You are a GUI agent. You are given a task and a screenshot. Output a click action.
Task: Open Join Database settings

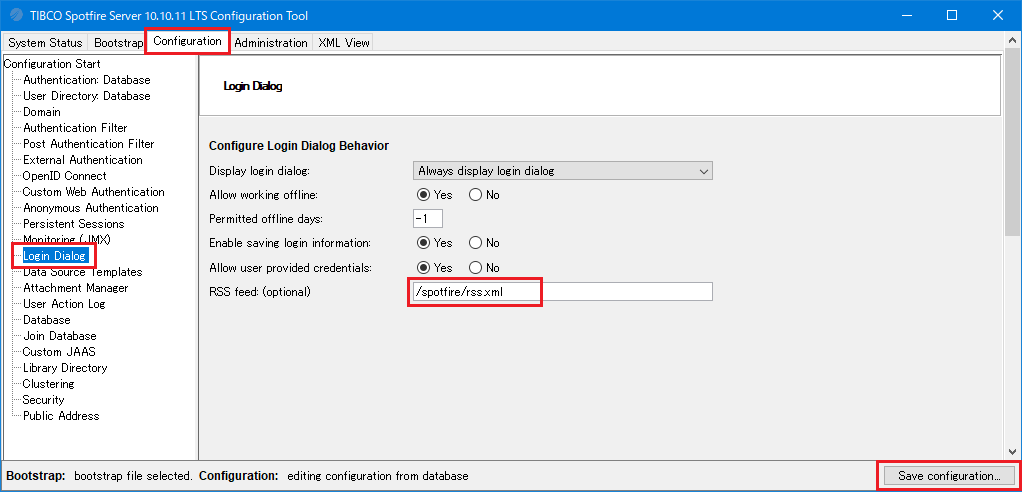tap(59, 336)
